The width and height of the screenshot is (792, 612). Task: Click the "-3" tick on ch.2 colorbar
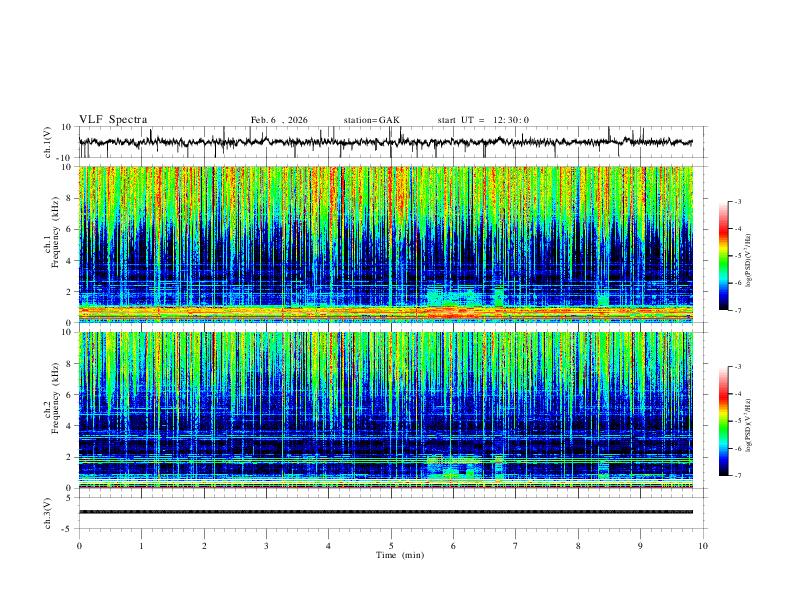(738, 367)
